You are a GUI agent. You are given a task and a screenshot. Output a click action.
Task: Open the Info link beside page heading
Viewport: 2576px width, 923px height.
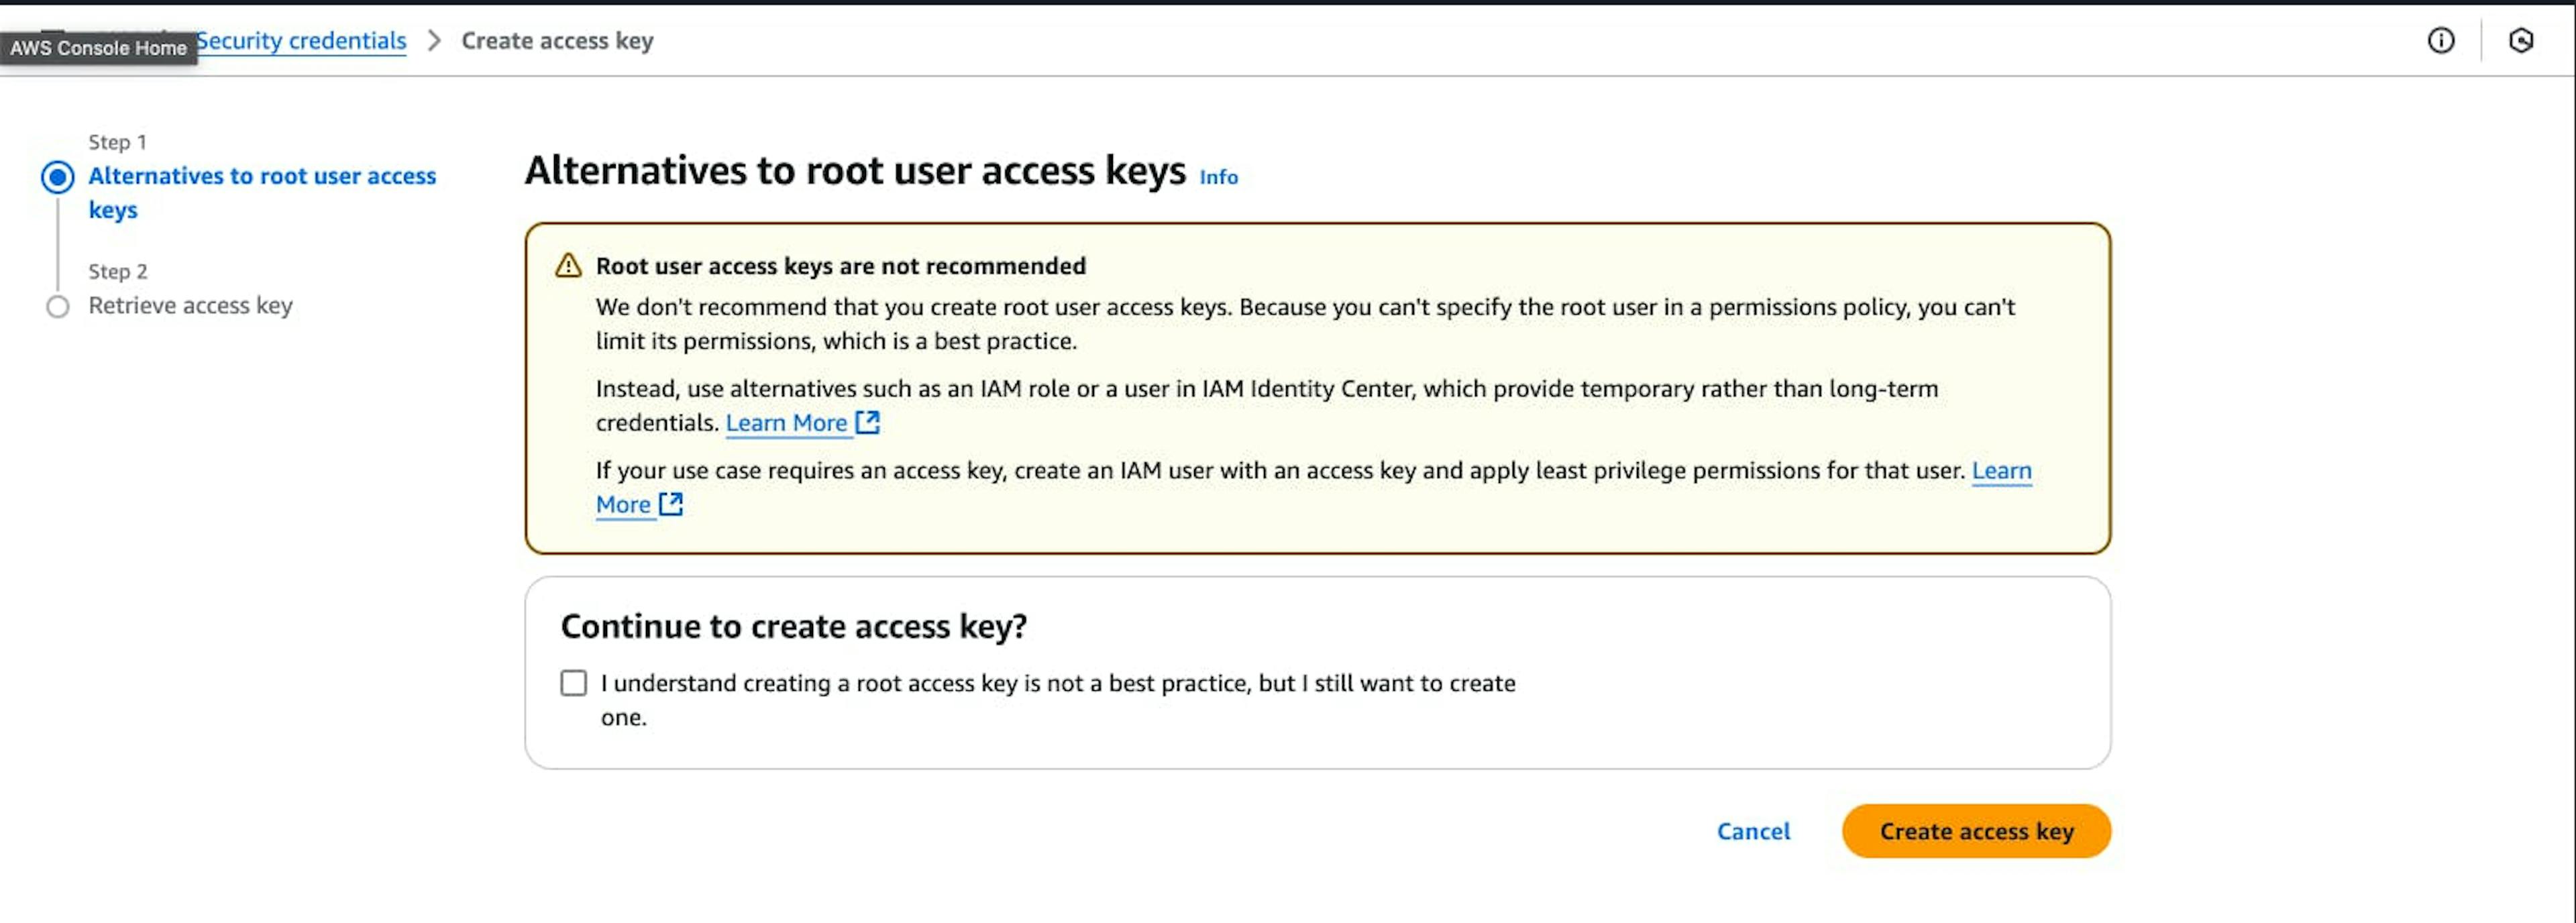(1218, 177)
